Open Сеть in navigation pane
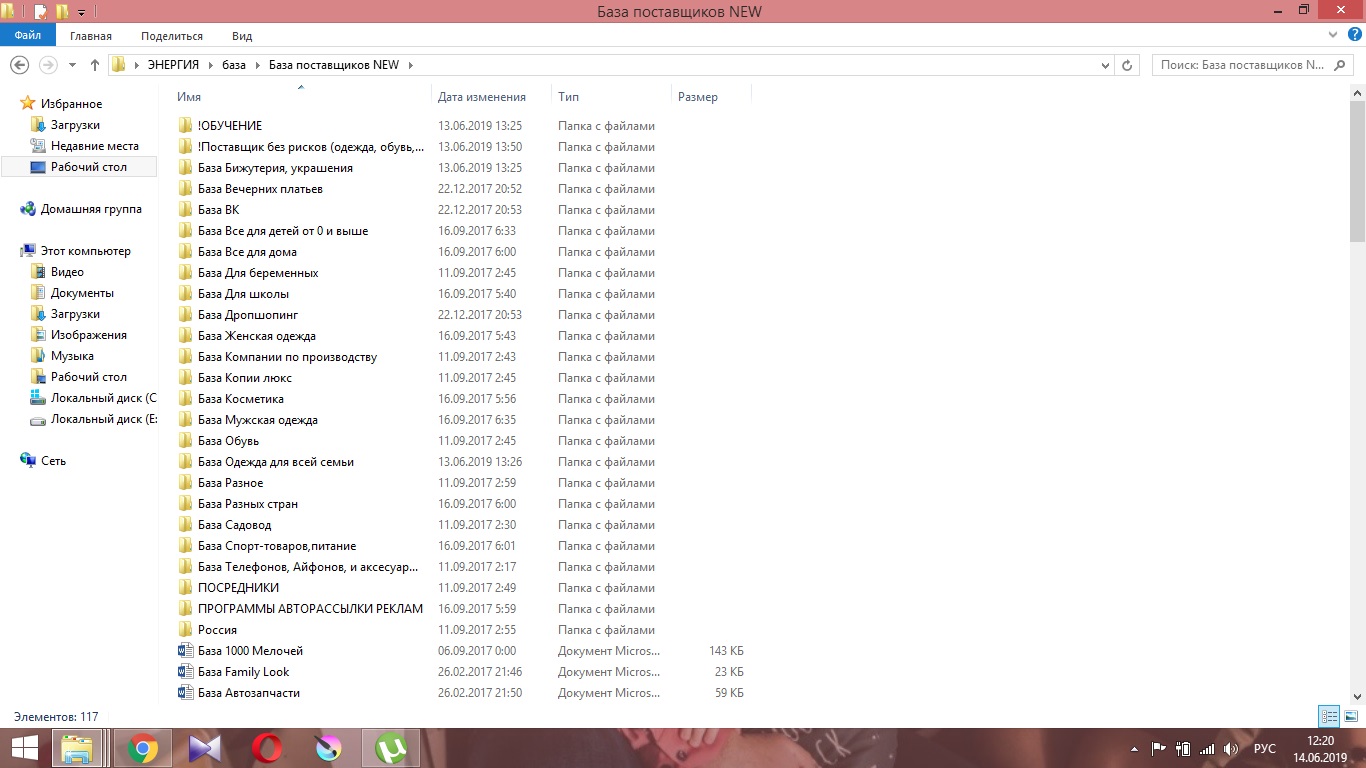1366x768 pixels. click(53, 461)
